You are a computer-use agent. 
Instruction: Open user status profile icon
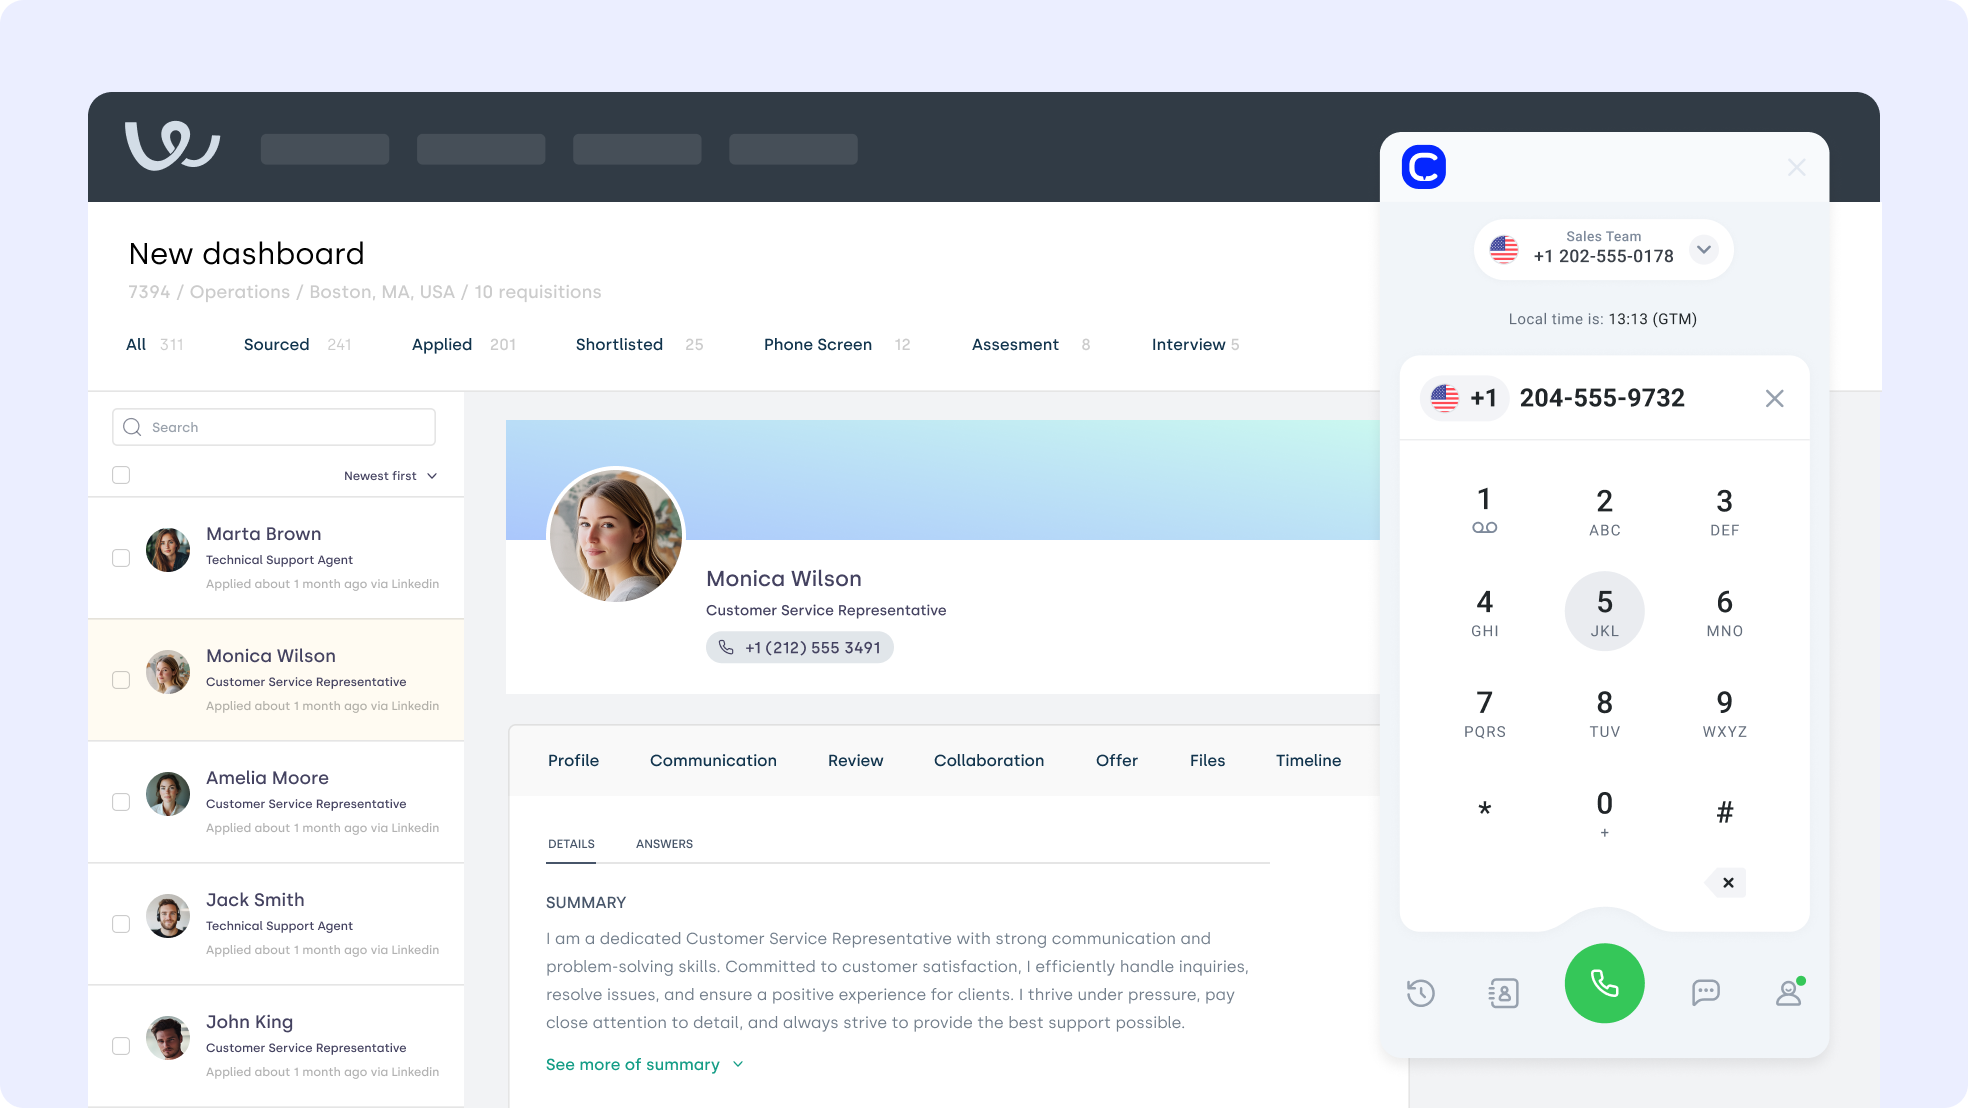[x=1788, y=993]
